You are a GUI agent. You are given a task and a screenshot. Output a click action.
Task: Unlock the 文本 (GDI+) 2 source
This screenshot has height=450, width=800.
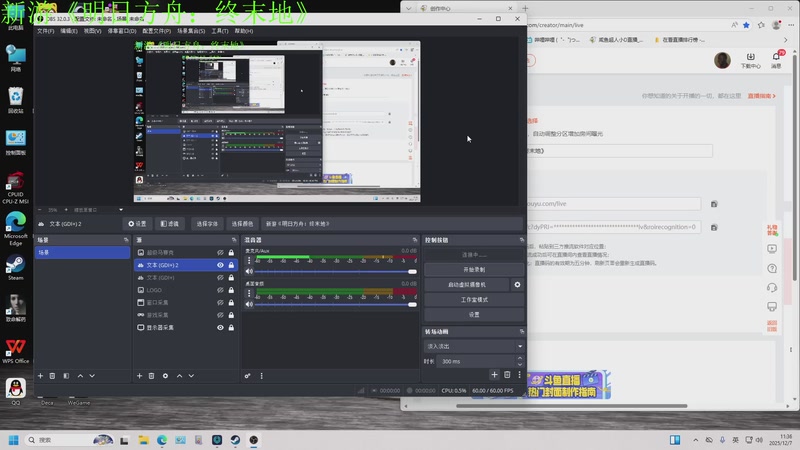(x=231, y=265)
